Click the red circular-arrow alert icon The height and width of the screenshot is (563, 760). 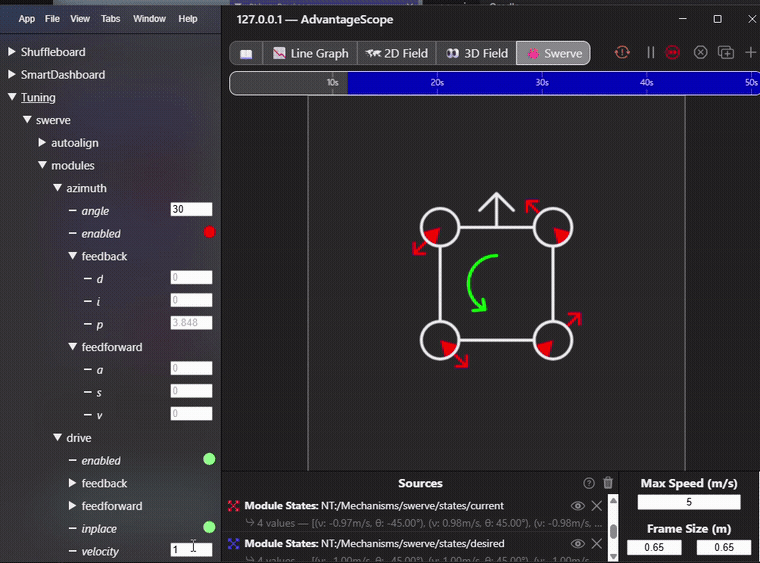(x=622, y=52)
